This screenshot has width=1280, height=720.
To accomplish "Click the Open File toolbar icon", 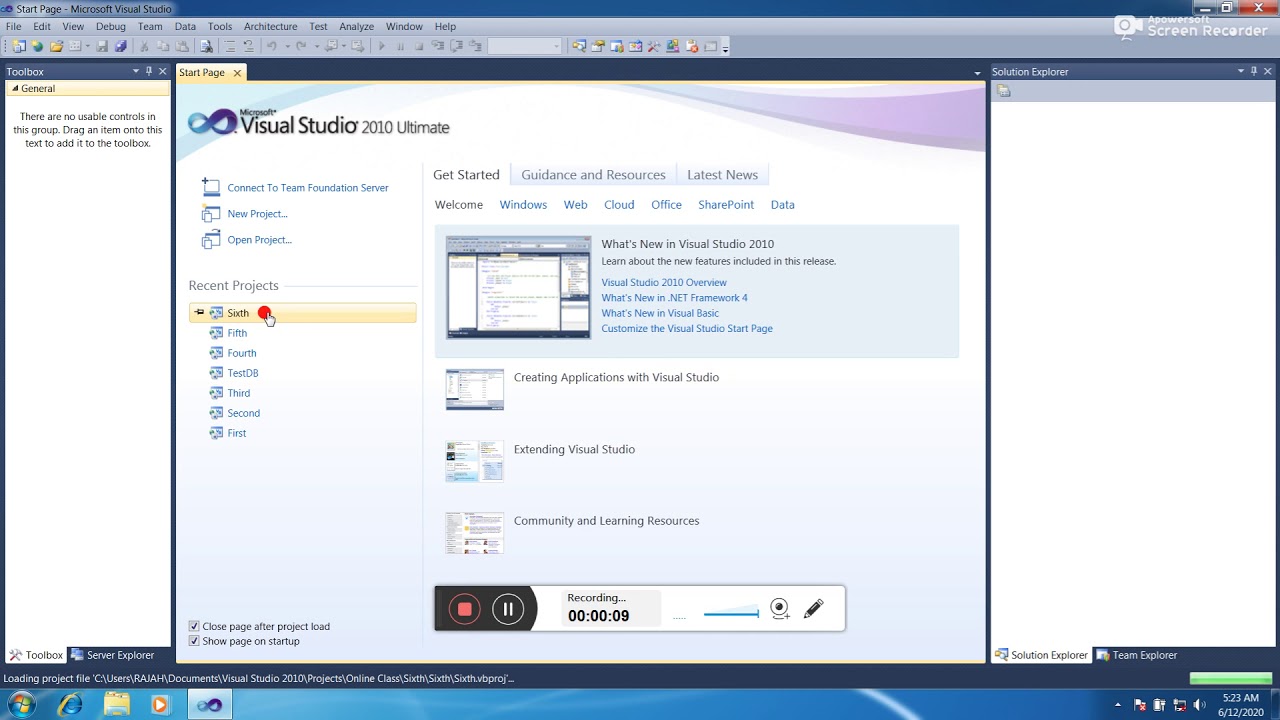I will (x=56, y=46).
